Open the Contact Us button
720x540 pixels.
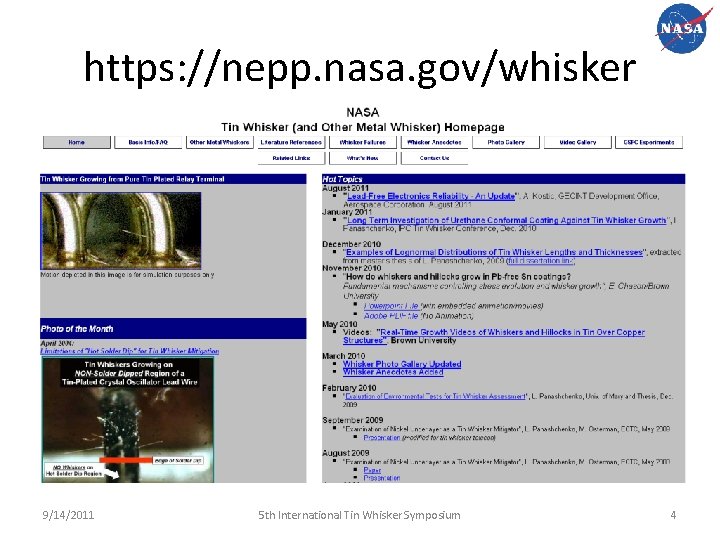coord(434,158)
